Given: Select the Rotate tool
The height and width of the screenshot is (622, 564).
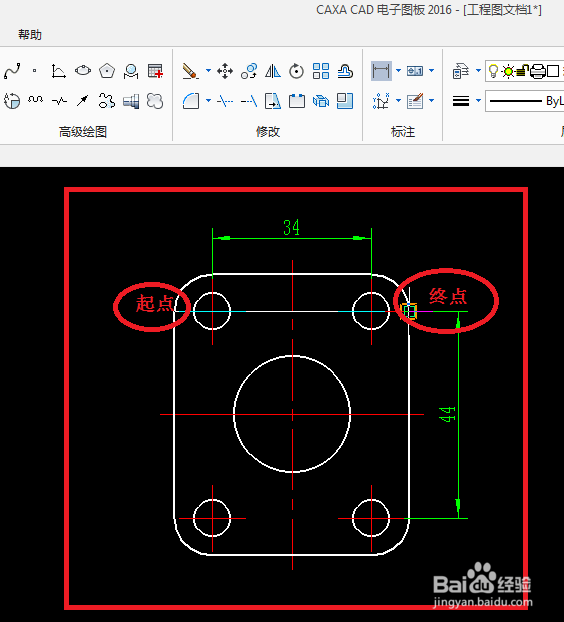Looking at the screenshot, I should [297, 71].
